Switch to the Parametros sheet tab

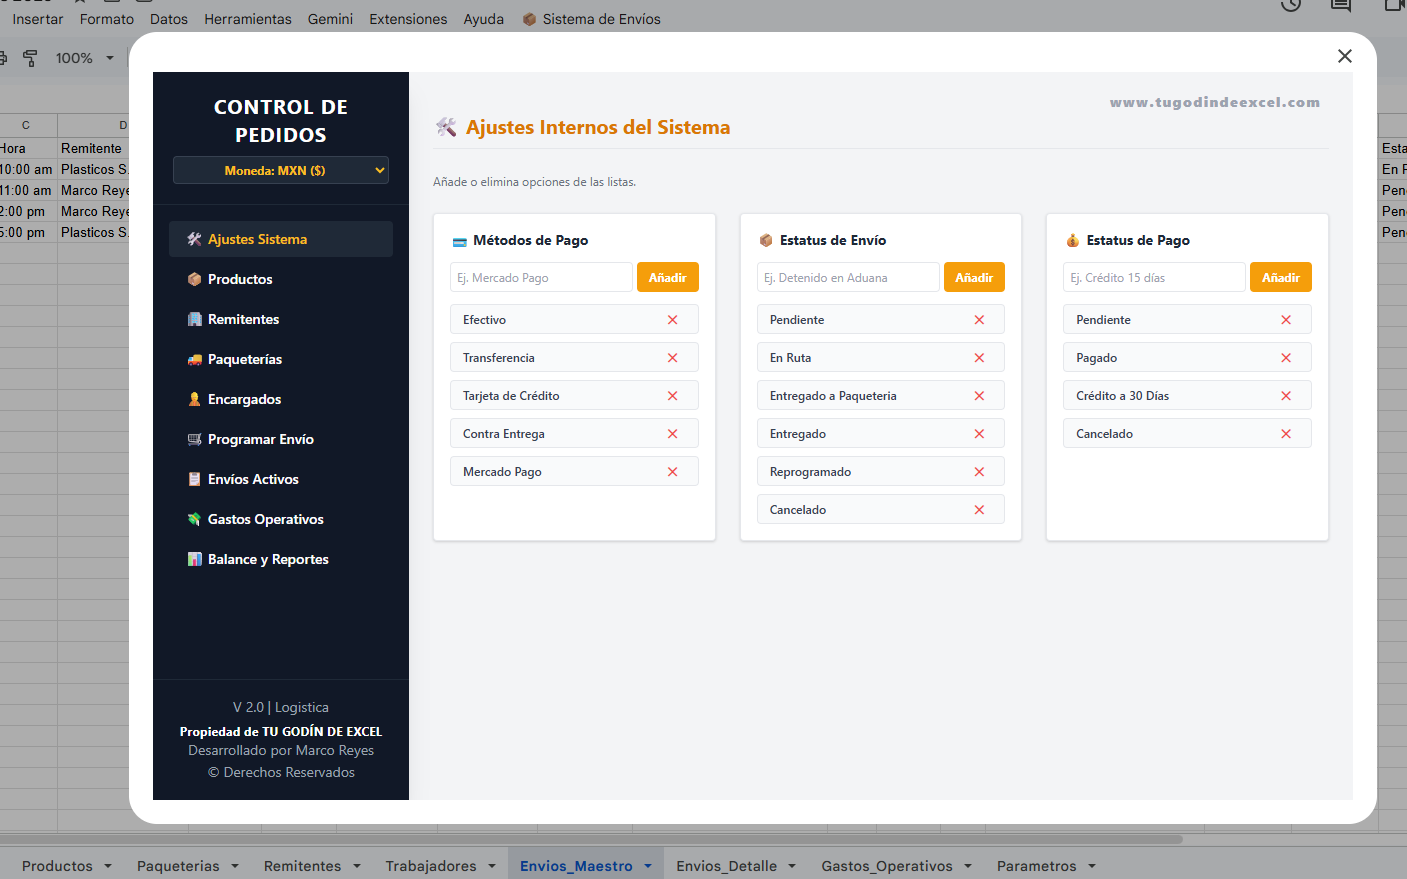[1037, 866]
